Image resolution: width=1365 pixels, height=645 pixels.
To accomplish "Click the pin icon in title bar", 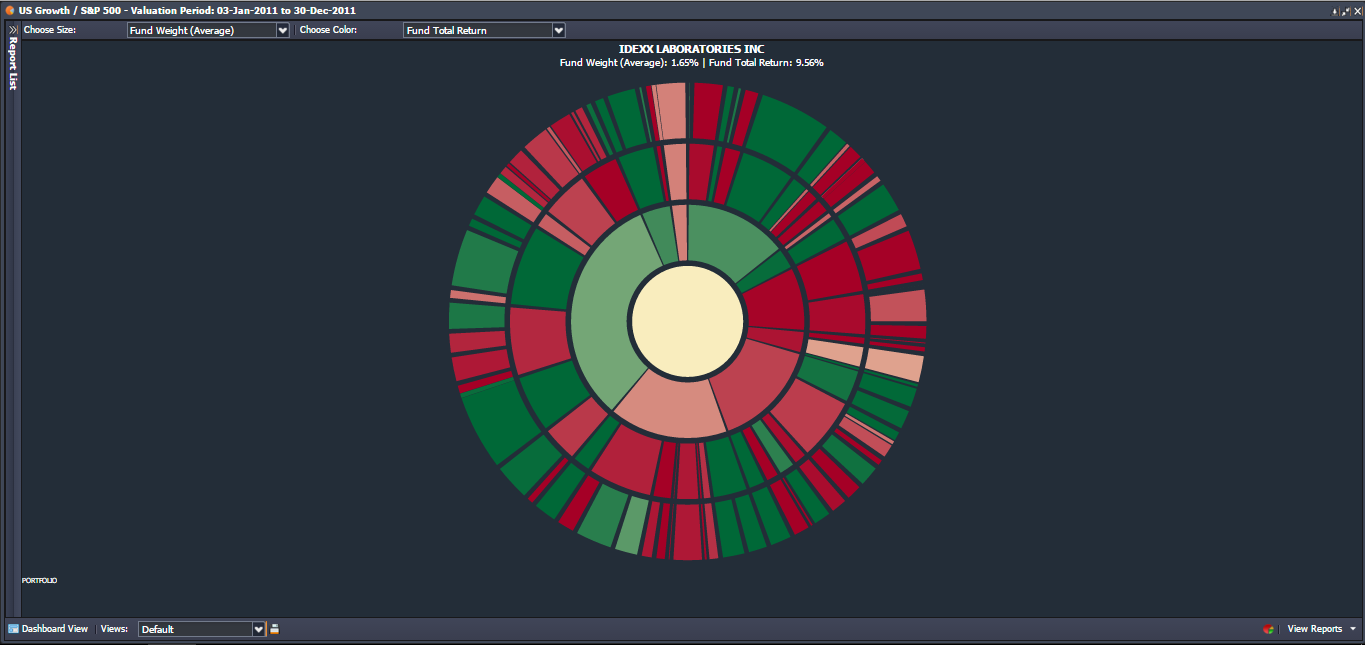I will click(1335, 11).
